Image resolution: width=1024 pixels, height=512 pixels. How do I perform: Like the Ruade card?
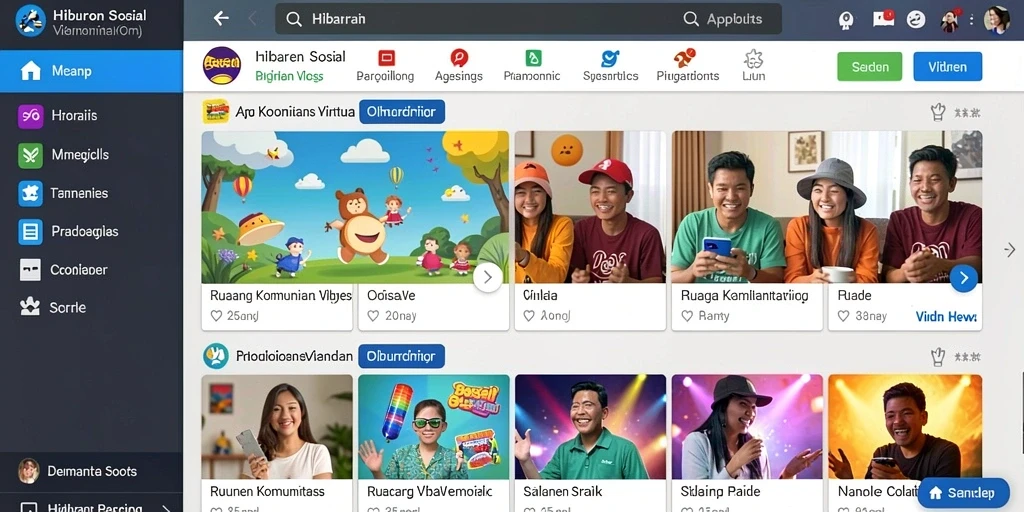tap(843, 316)
